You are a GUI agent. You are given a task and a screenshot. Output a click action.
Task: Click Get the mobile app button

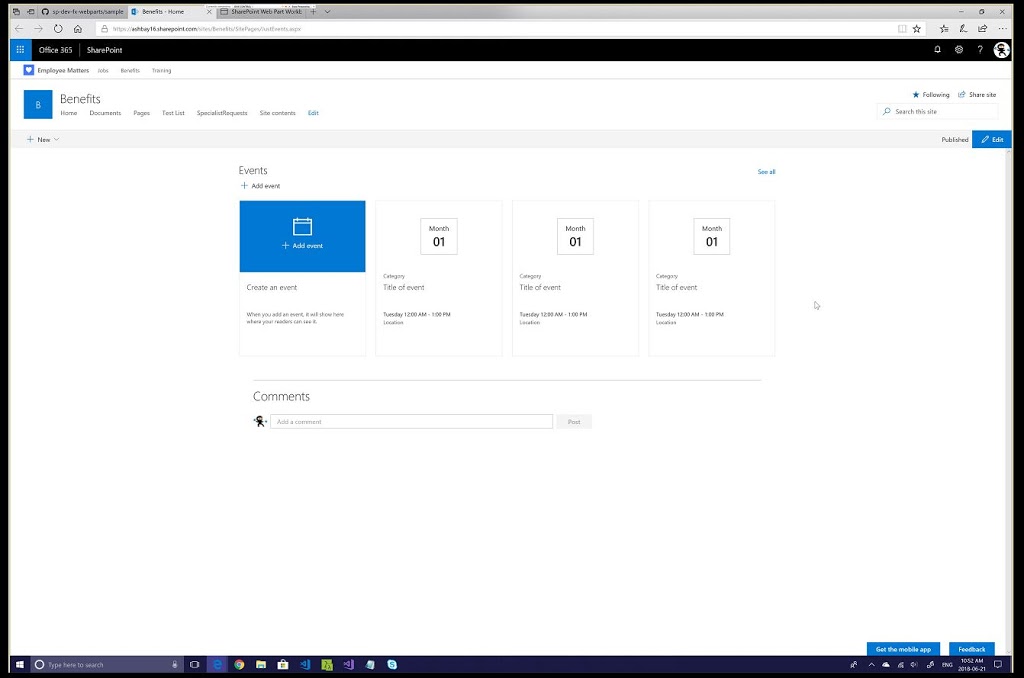coord(903,649)
